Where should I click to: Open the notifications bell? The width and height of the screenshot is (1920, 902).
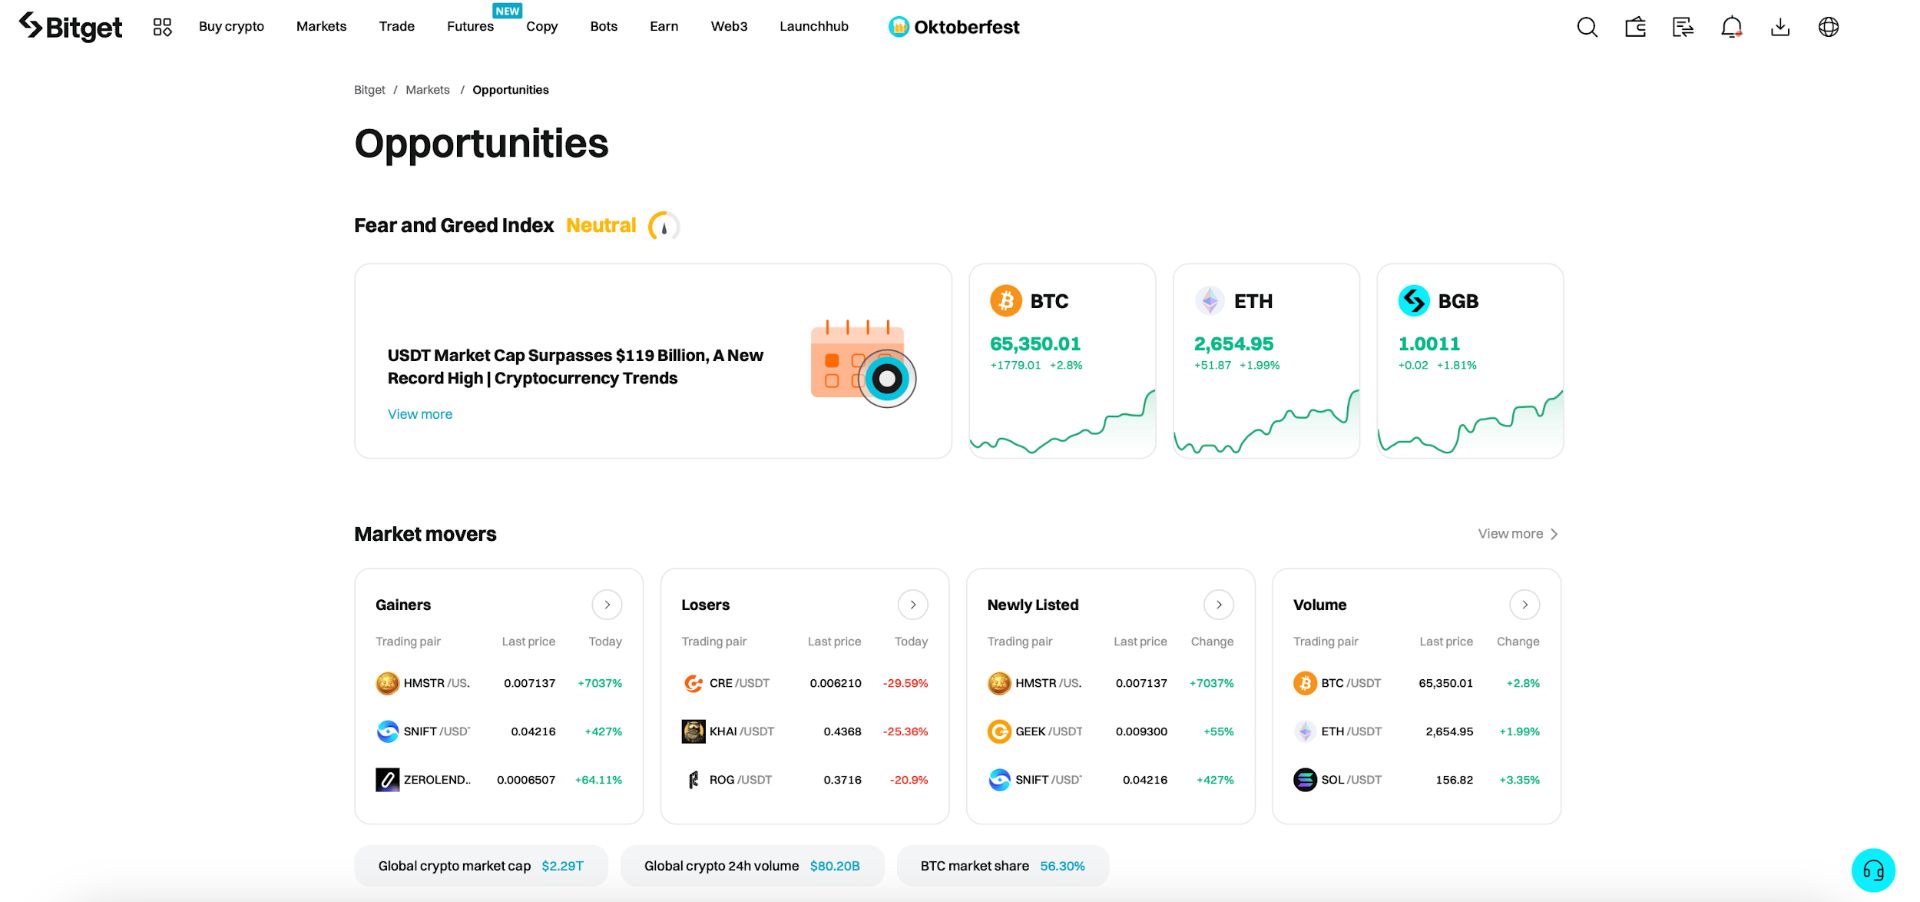(1732, 27)
